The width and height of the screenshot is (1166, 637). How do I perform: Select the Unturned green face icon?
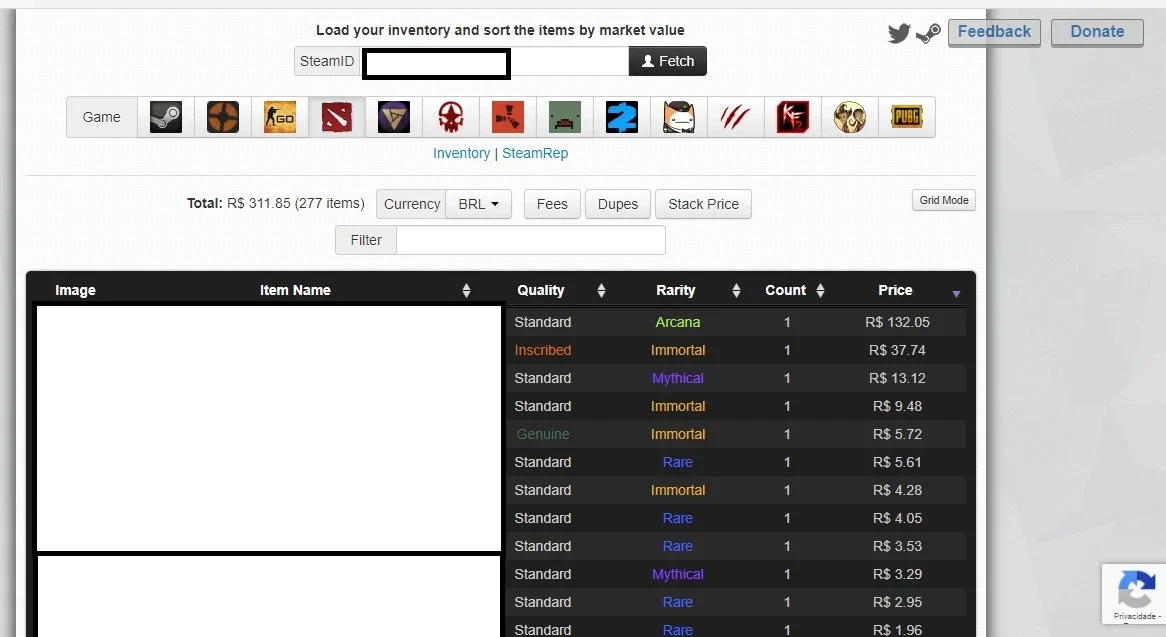coord(565,117)
